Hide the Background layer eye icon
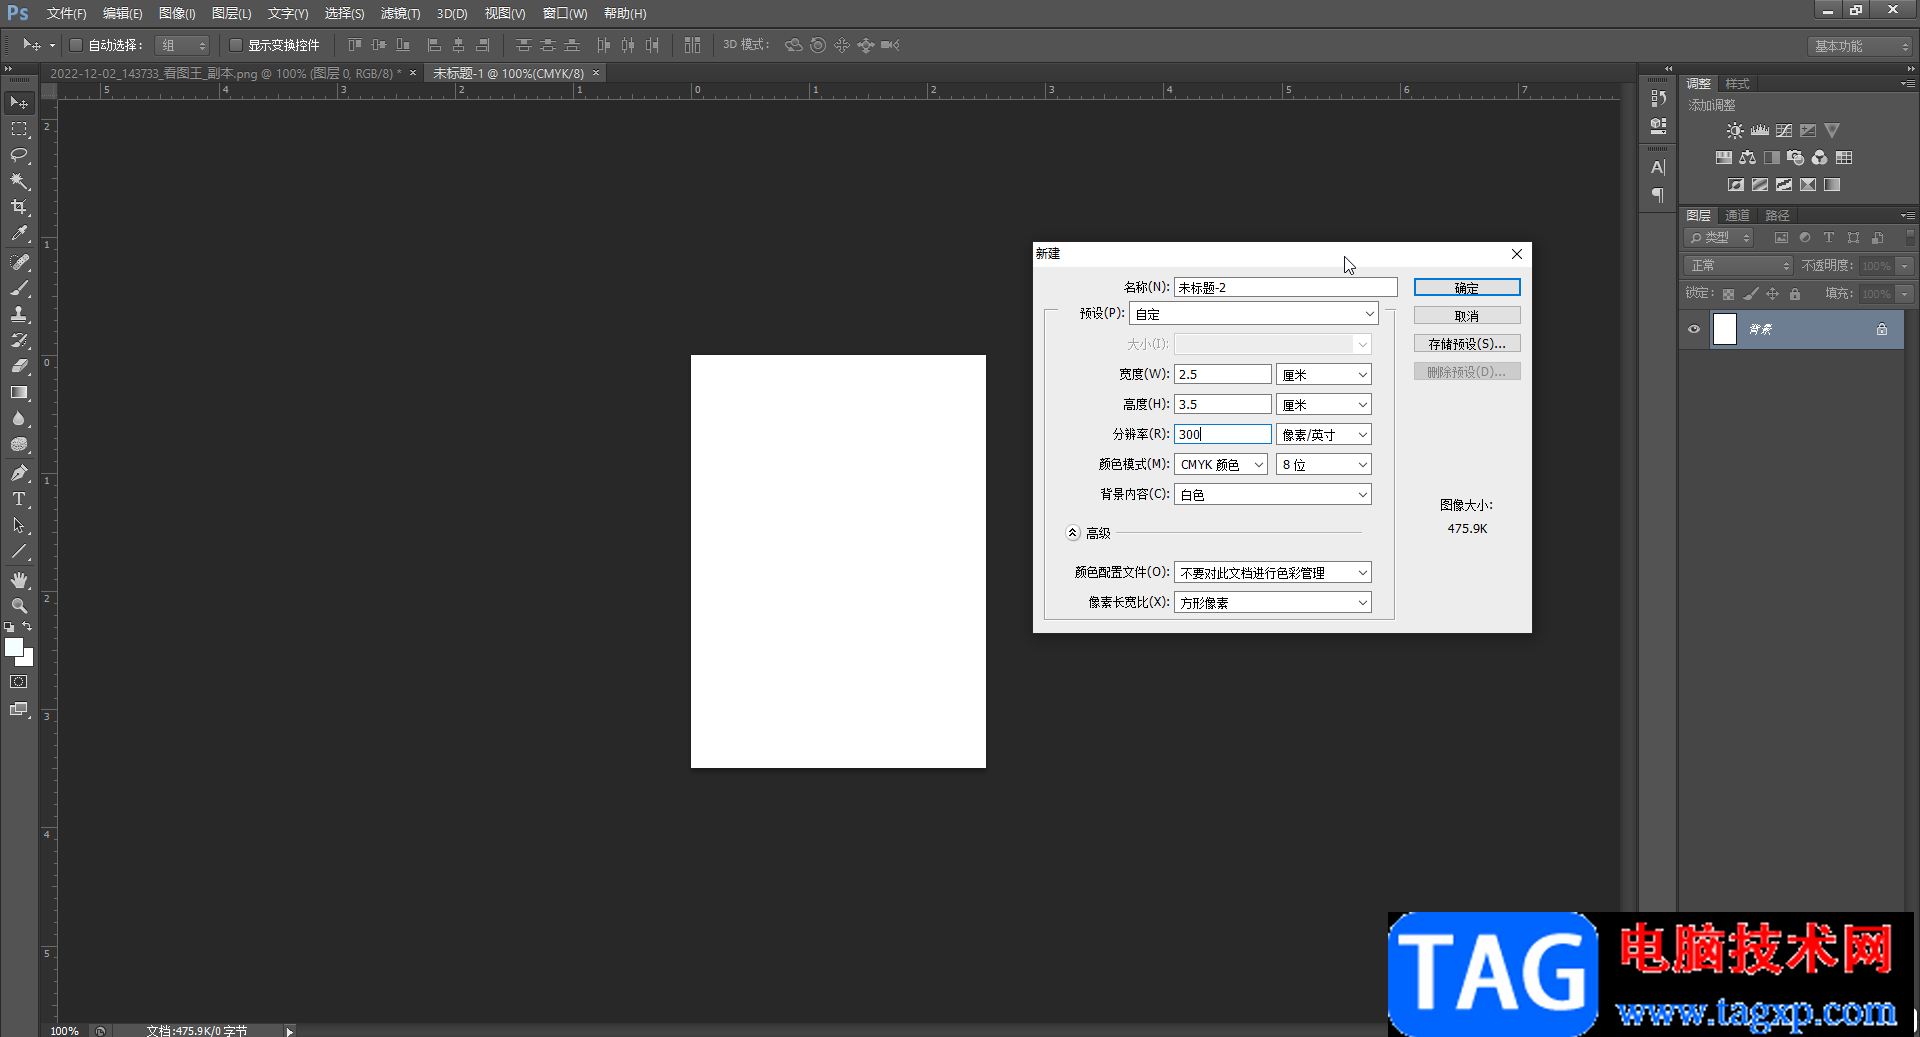Viewport: 1920px width, 1037px height. 1694,329
